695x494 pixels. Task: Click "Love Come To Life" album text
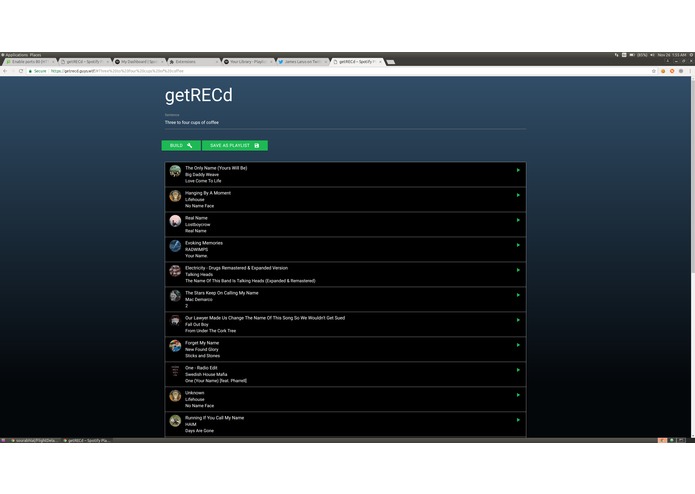(203, 181)
